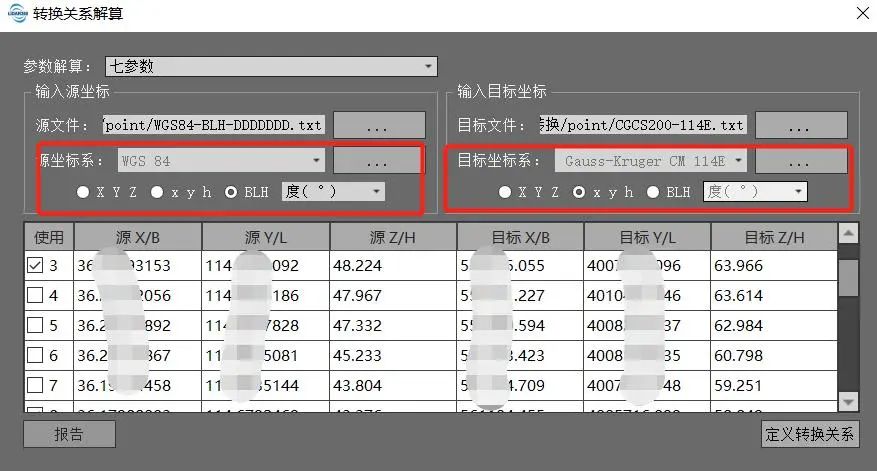The width and height of the screenshot is (877, 471).
Task: Click the table vertical scrollbar thumb
Action: (848, 277)
